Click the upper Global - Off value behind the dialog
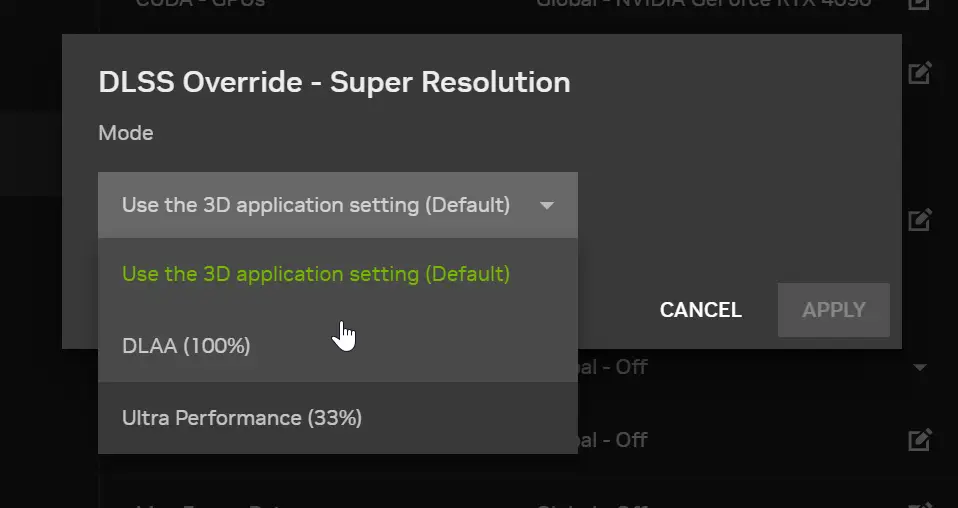The width and height of the screenshot is (958, 508). tap(612, 367)
